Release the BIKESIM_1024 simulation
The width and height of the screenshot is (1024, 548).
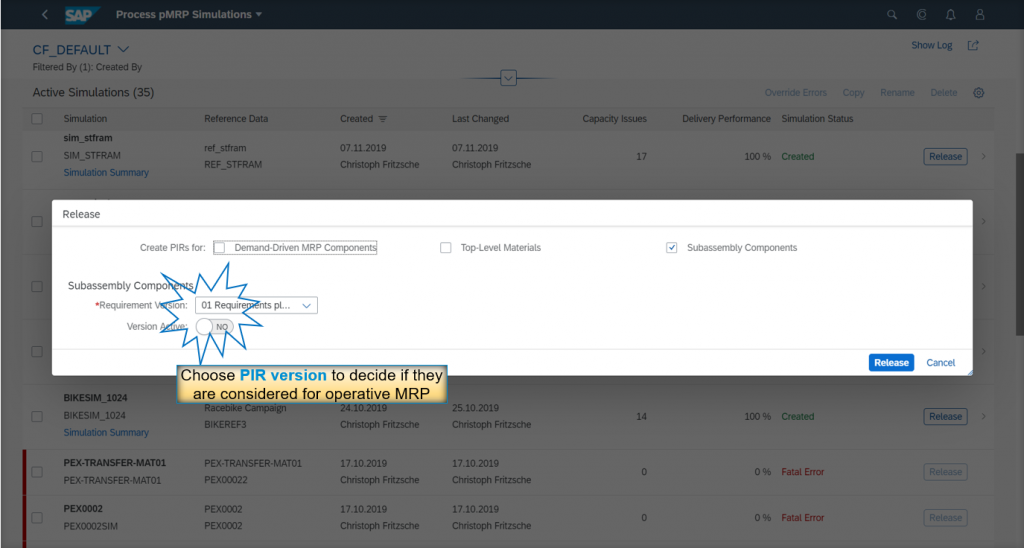945,416
